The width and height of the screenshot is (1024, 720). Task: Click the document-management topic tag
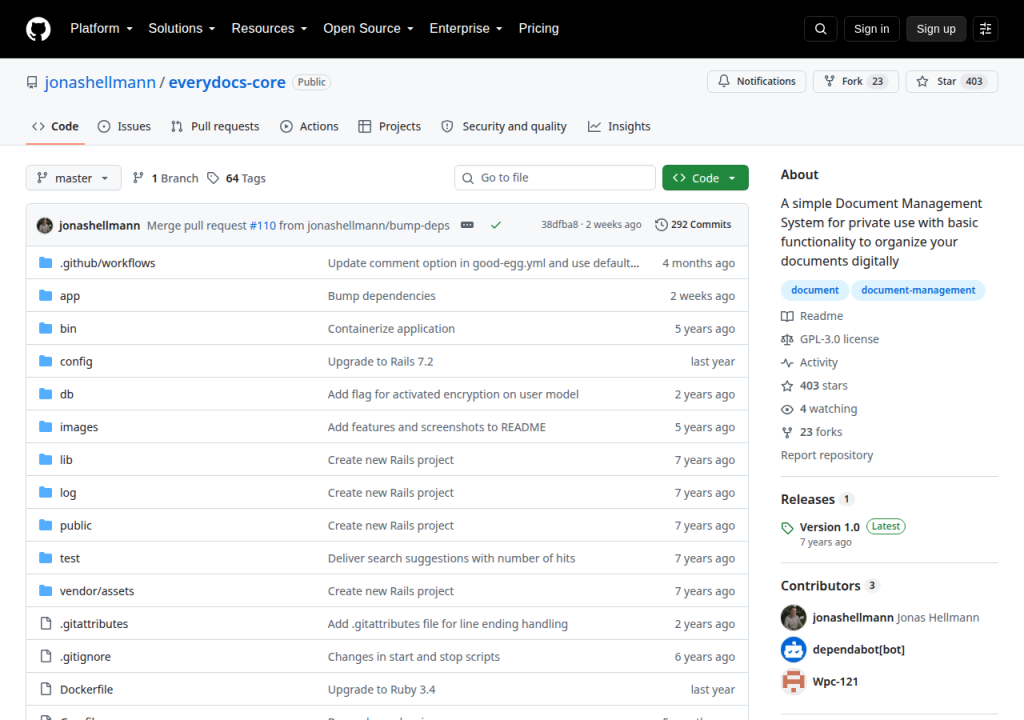pos(918,290)
